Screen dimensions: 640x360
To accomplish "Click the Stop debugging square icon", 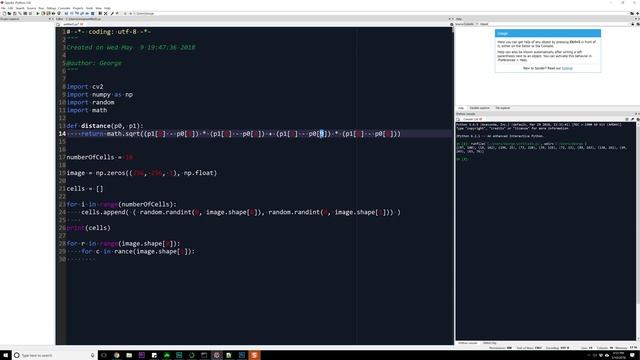I will click(93, 13).
